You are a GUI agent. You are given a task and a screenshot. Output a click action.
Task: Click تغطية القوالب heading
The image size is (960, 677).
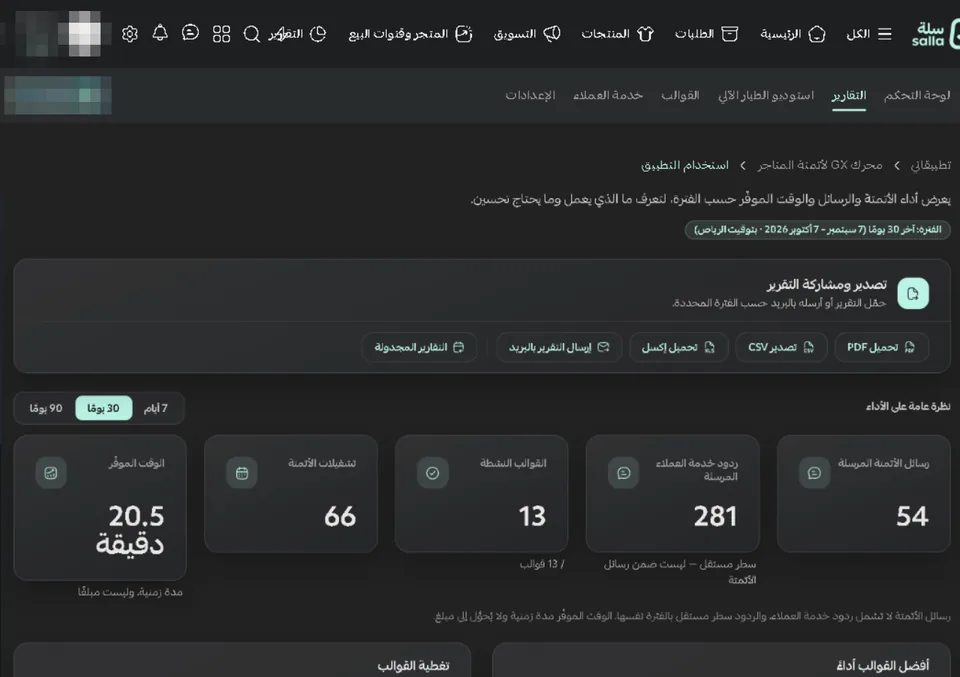click(413, 665)
